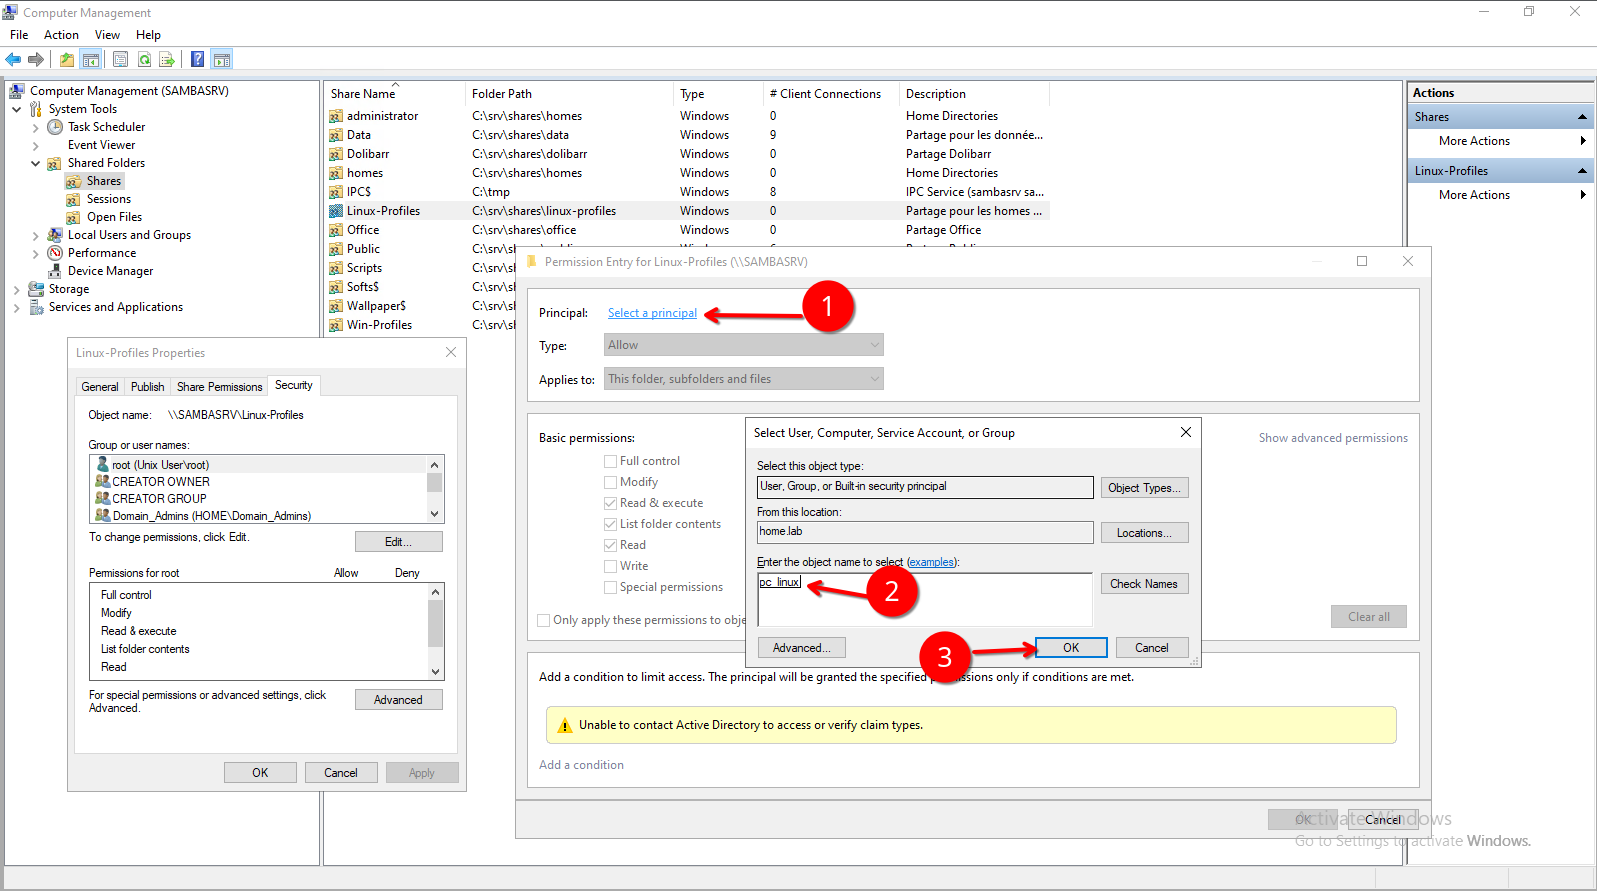Screen dimensions: 1597x891
Task: Expand the Local Users and Groups node
Action: 35,236
